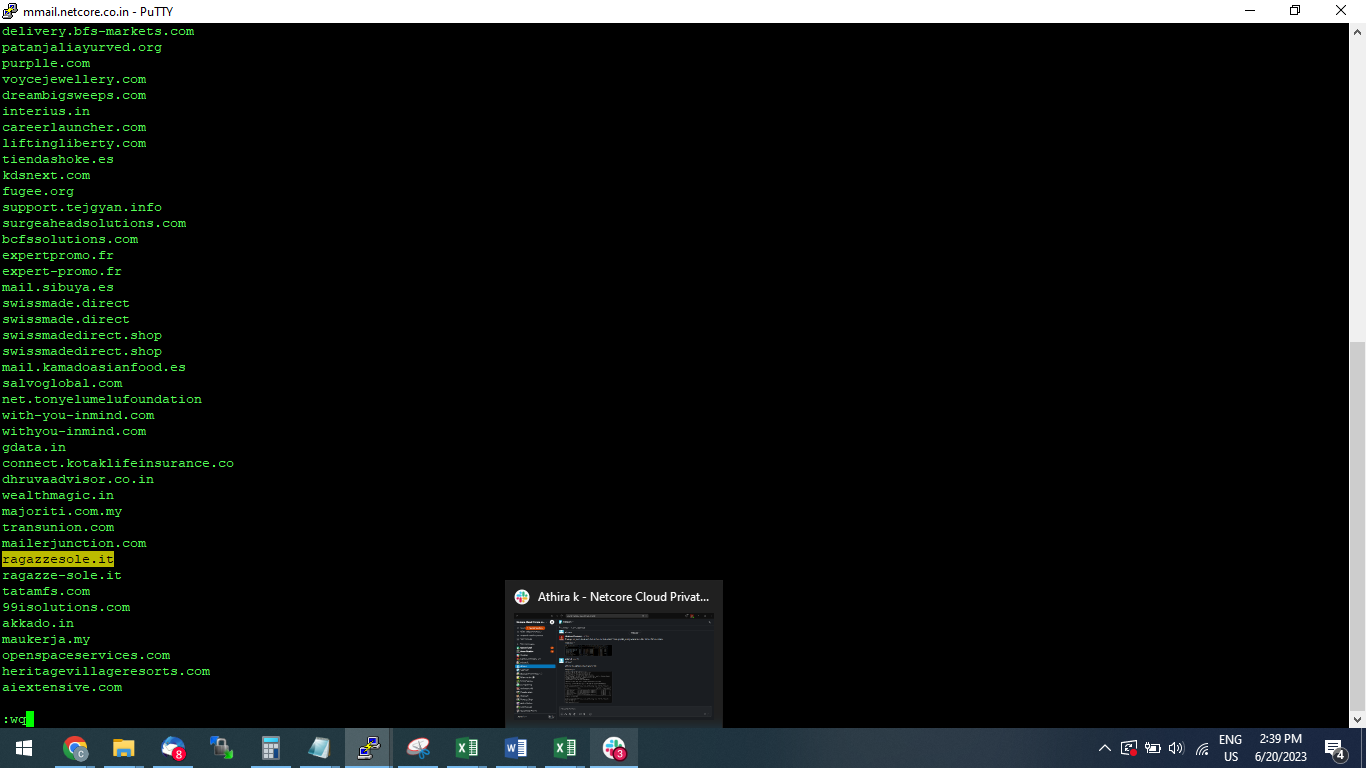Screen dimensions: 1366x768
Task: Click the careerlauncher.com line
Action: tap(74, 127)
